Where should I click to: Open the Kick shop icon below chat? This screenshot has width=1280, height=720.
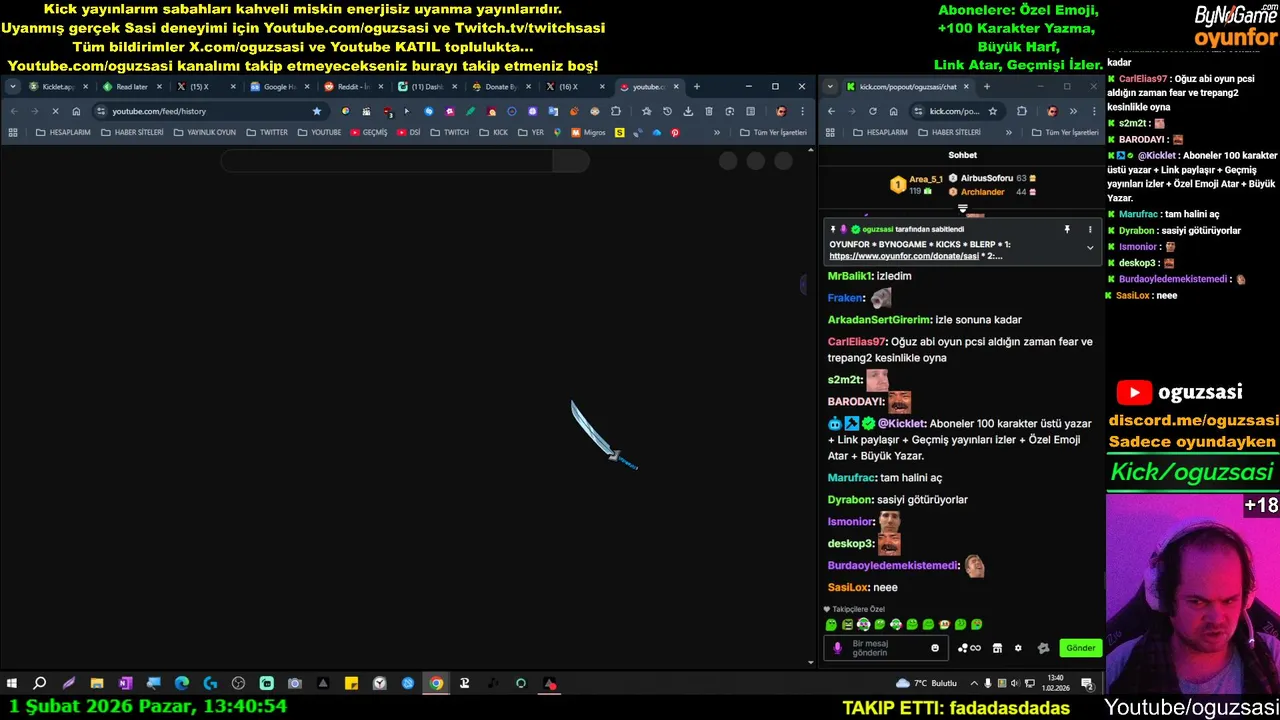(997, 648)
